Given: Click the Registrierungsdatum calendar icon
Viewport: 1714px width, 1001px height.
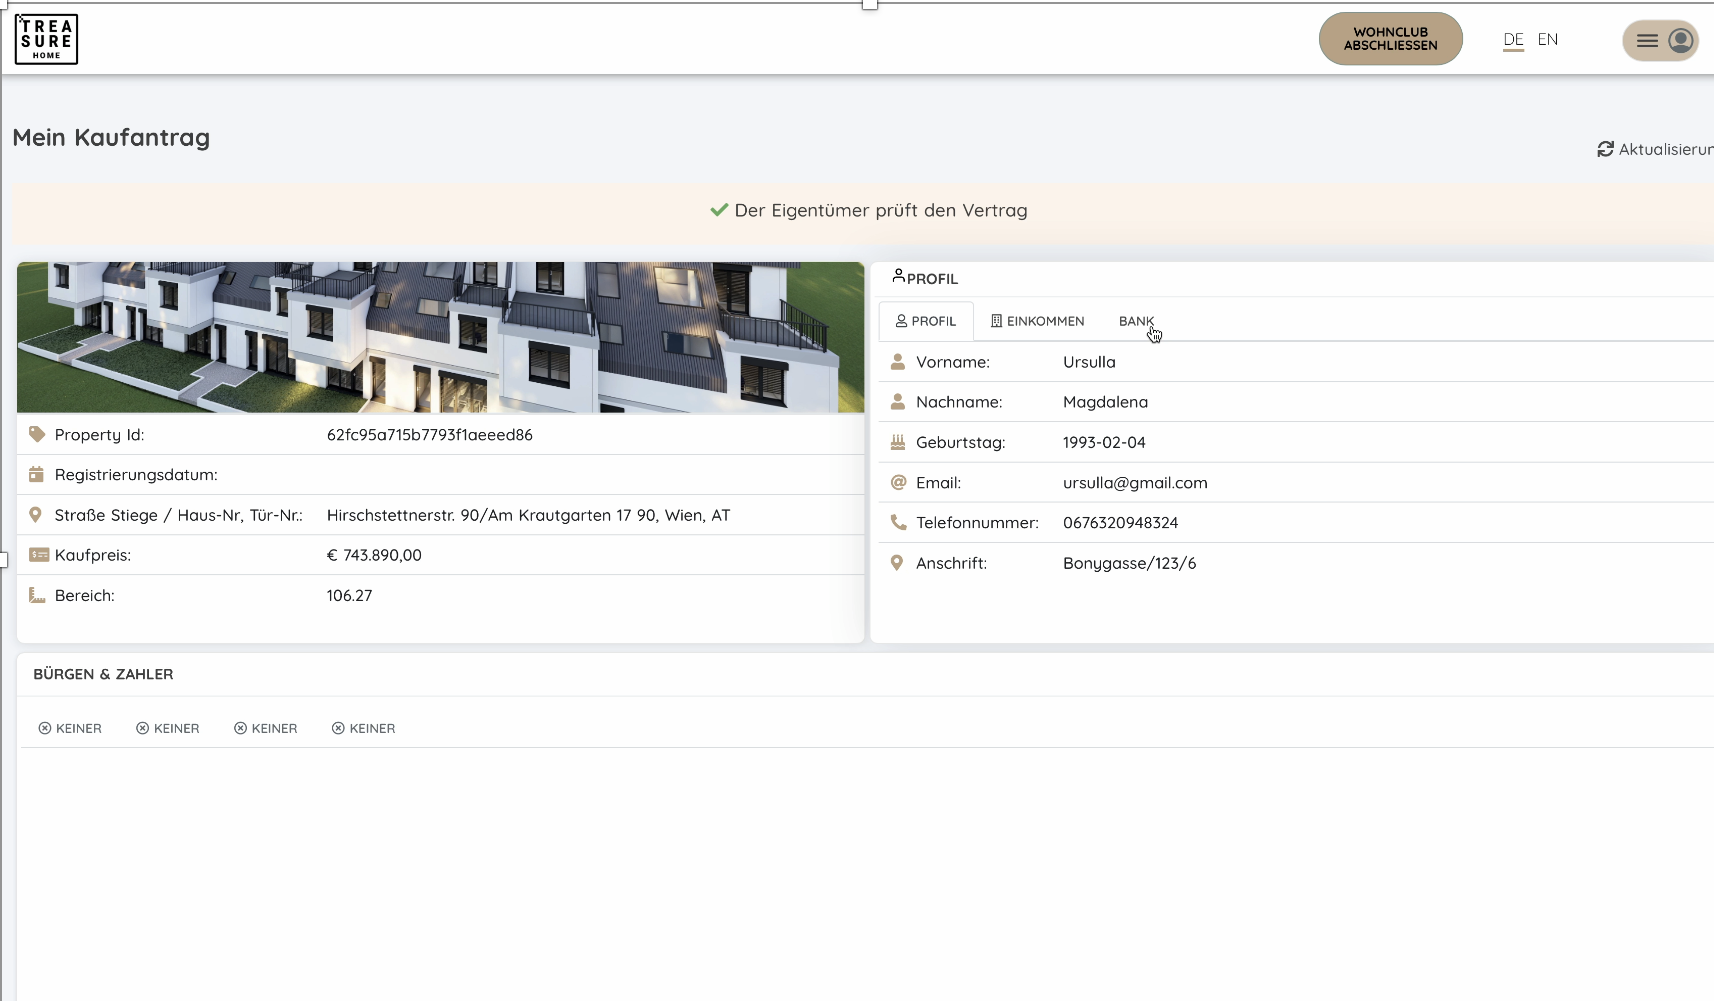Looking at the screenshot, I should click(37, 474).
